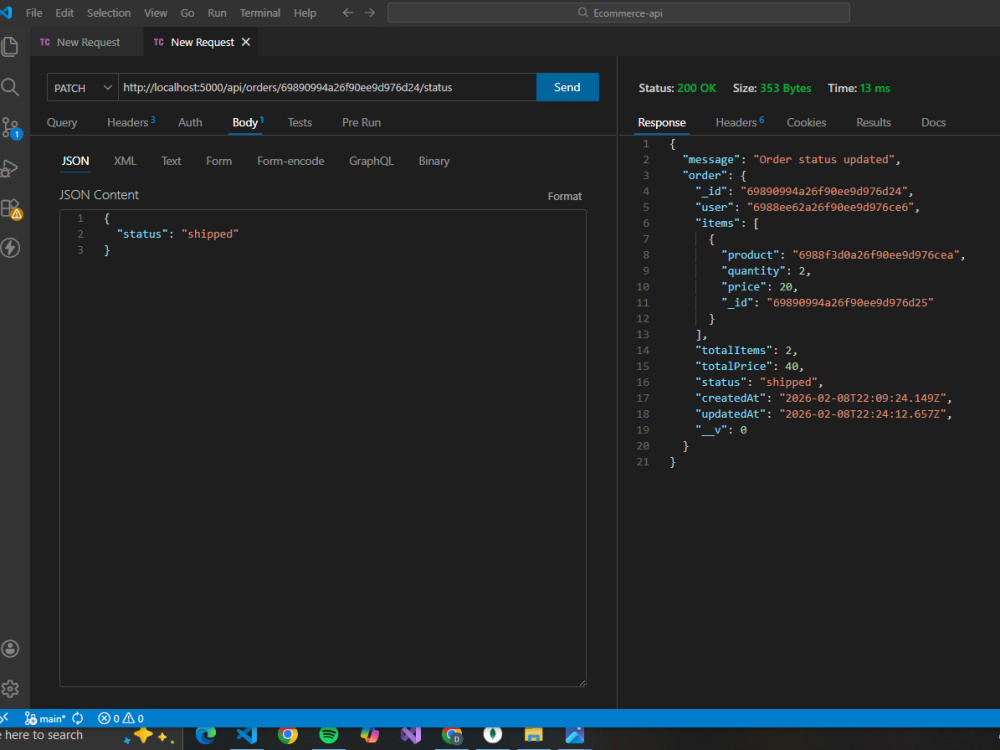Go back with the left arrow navigation icon

point(348,13)
